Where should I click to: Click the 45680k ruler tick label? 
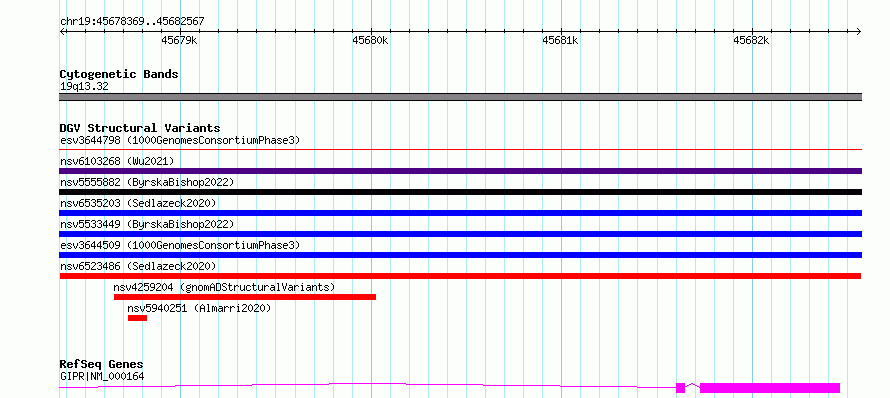[370, 40]
